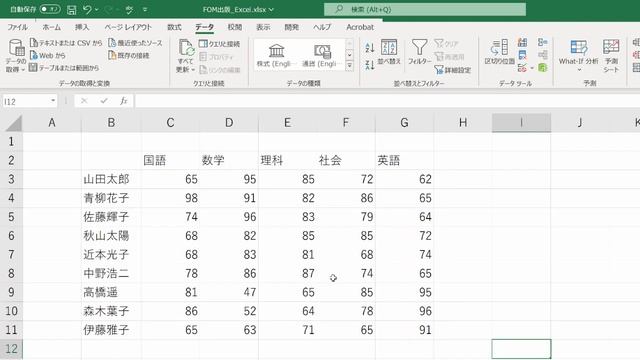
Task: Select 森木葉子's 英語 score 96
Action: (404, 311)
